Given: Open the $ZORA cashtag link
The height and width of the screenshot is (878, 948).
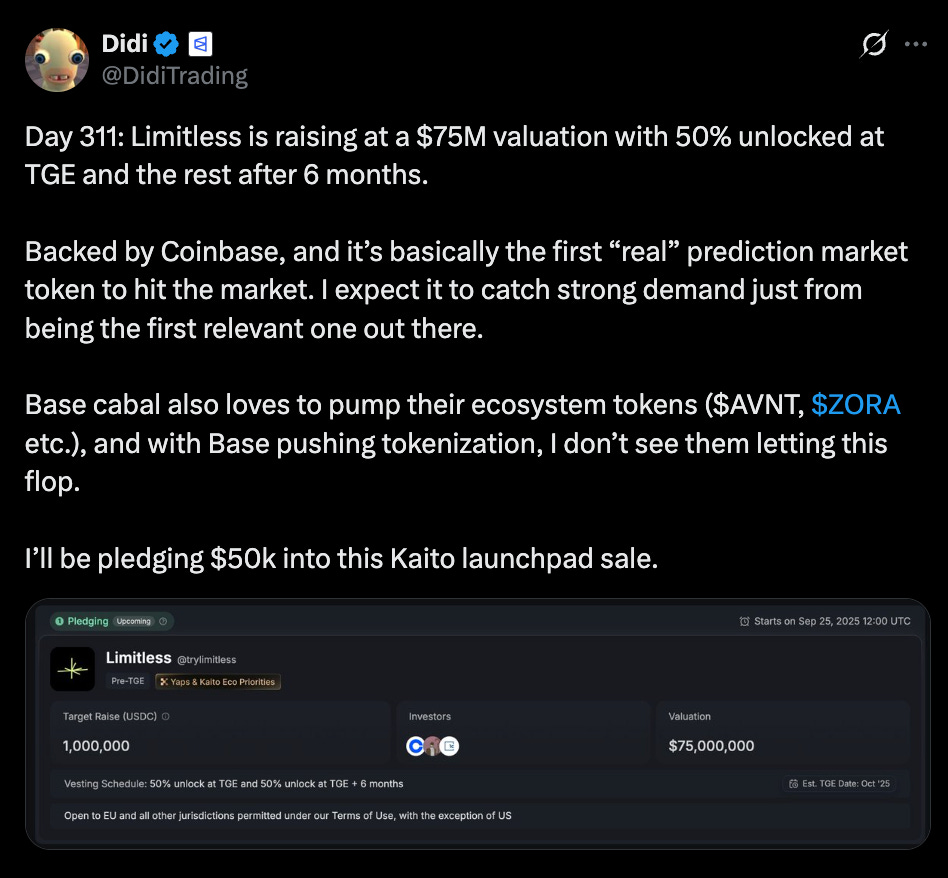Looking at the screenshot, I should [x=856, y=405].
